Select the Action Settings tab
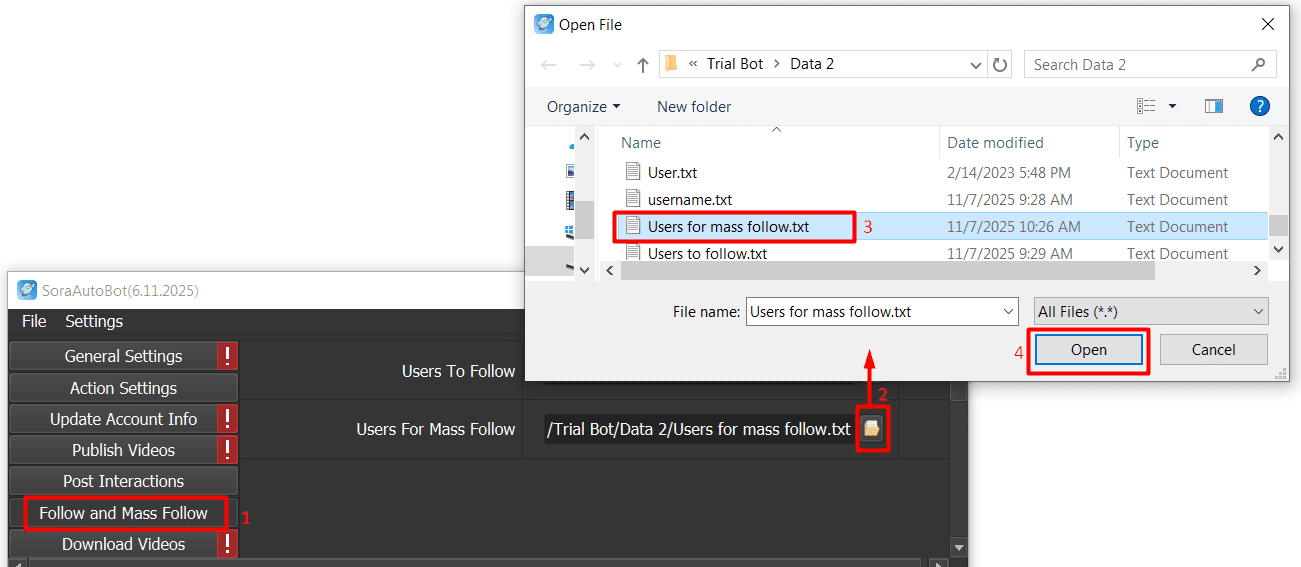 click(x=123, y=388)
